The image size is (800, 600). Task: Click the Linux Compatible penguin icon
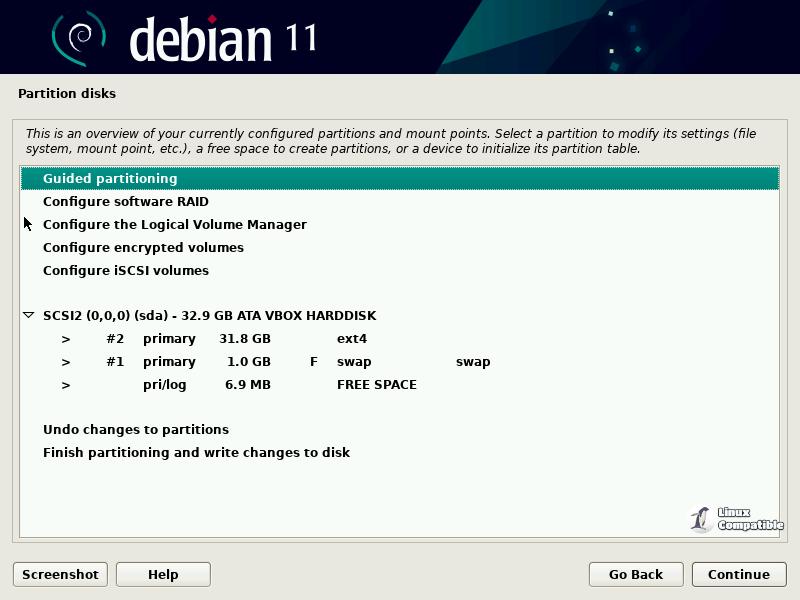[x=701, y=519]
